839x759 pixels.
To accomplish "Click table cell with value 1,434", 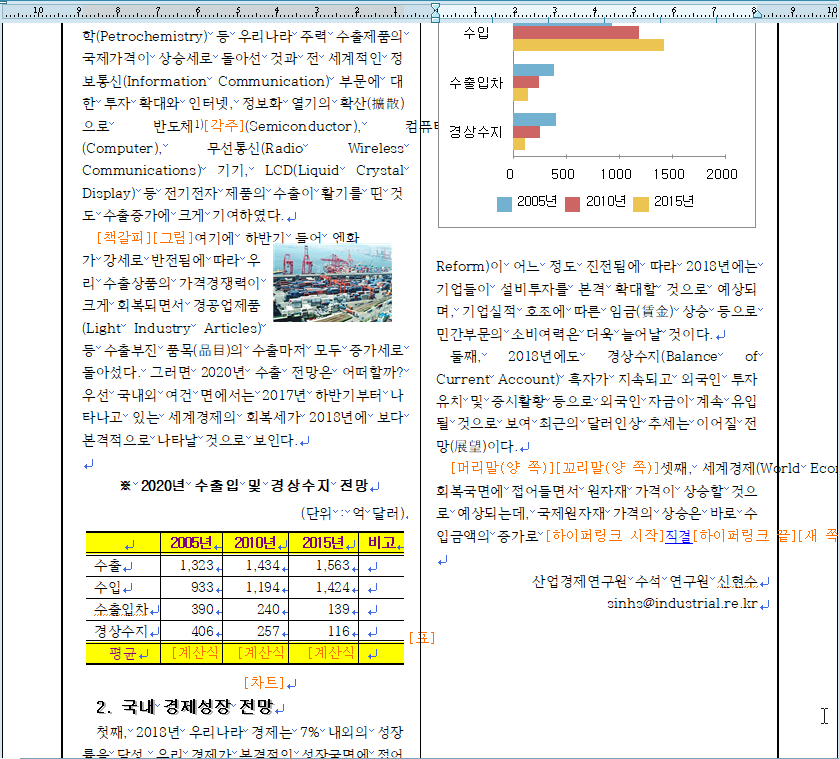I will [255, 565].
